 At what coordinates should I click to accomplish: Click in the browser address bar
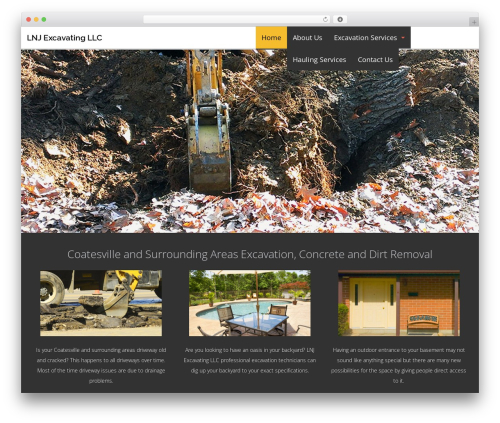point(237,20)
